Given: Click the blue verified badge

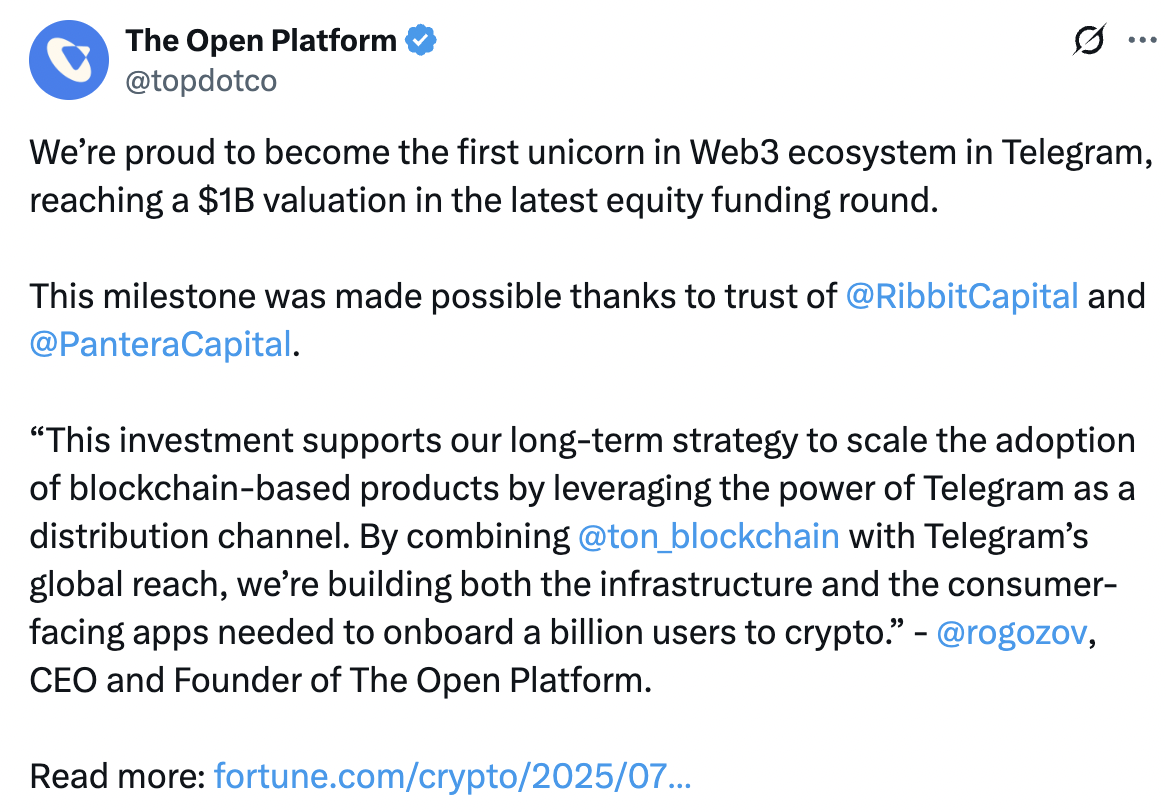Looking at the screenshot, I should coord(421,40).
